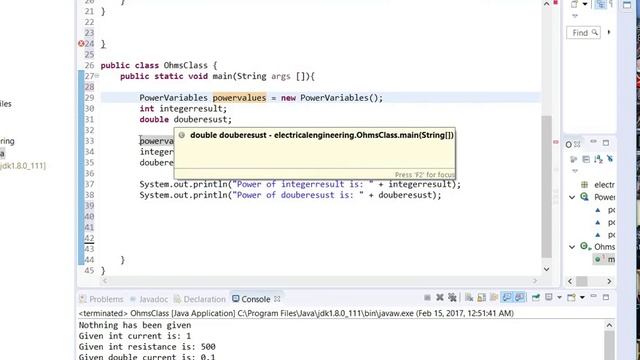Click Task List new task dropdown arrow
640x360 pixels.
pos(585,4)
